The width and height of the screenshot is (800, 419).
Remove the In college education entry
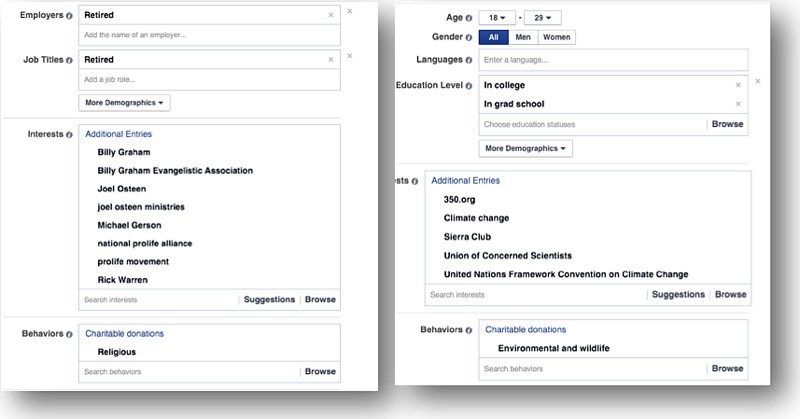click(738, 85)
